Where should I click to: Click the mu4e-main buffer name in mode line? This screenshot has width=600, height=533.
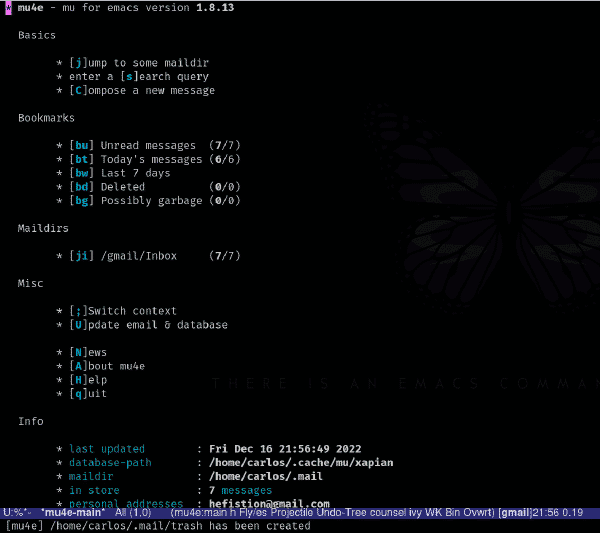(73, 512)
